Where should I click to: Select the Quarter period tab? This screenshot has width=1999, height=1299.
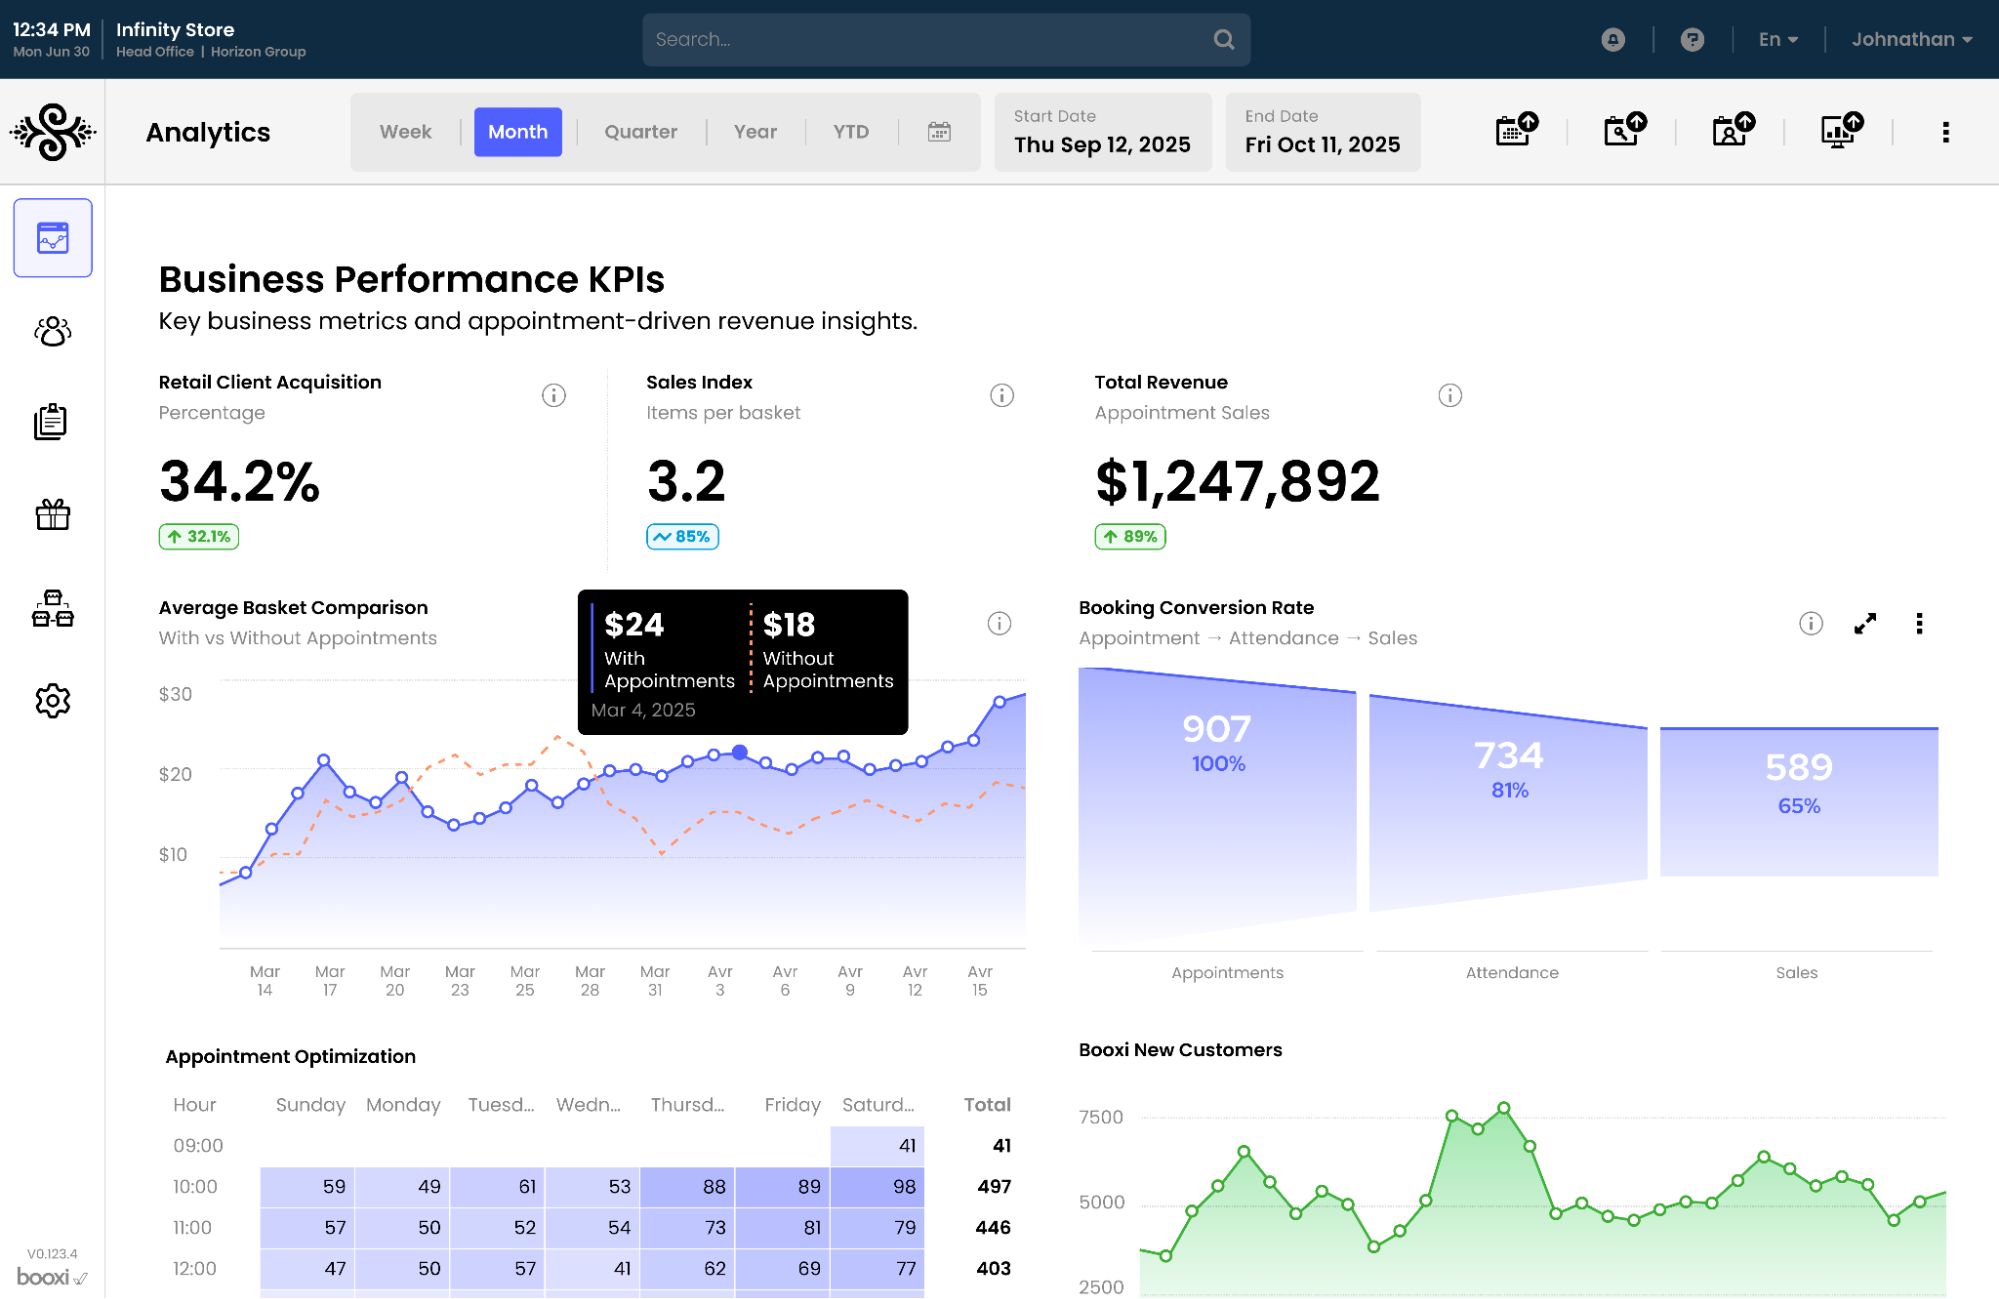click(640, 132)
